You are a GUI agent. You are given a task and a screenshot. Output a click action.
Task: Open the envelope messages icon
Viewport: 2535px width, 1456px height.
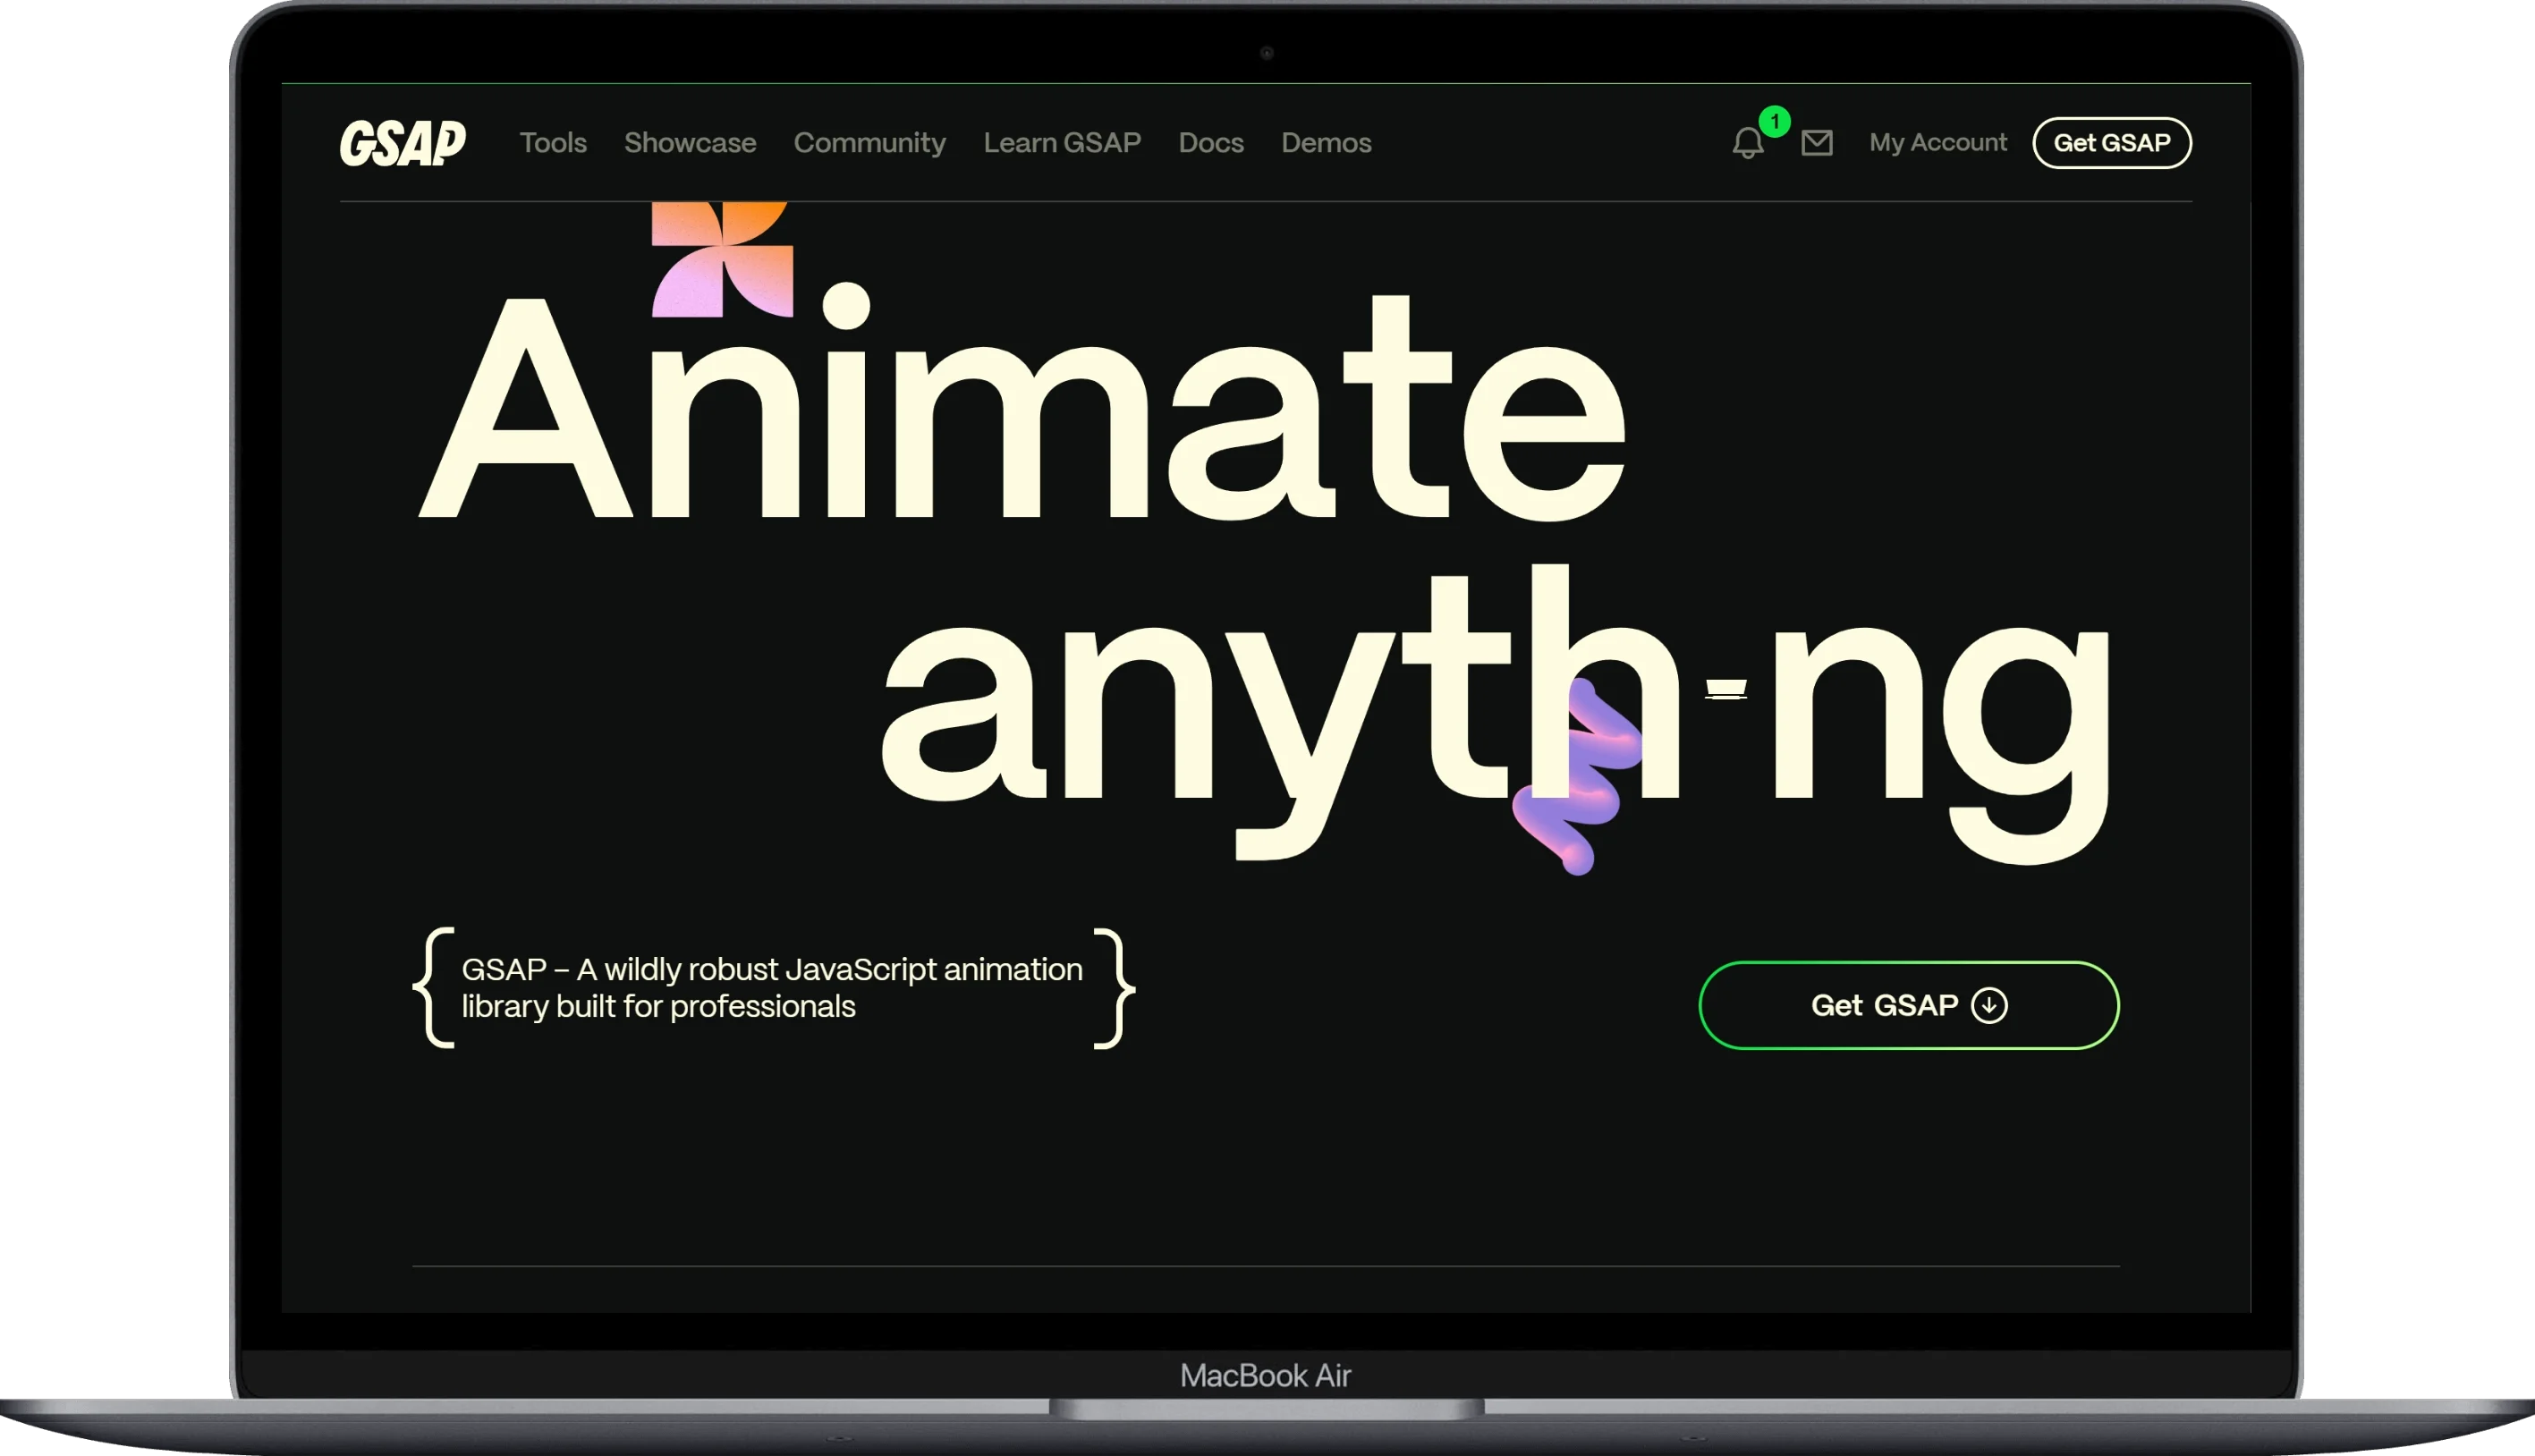tap(1816, 143)
